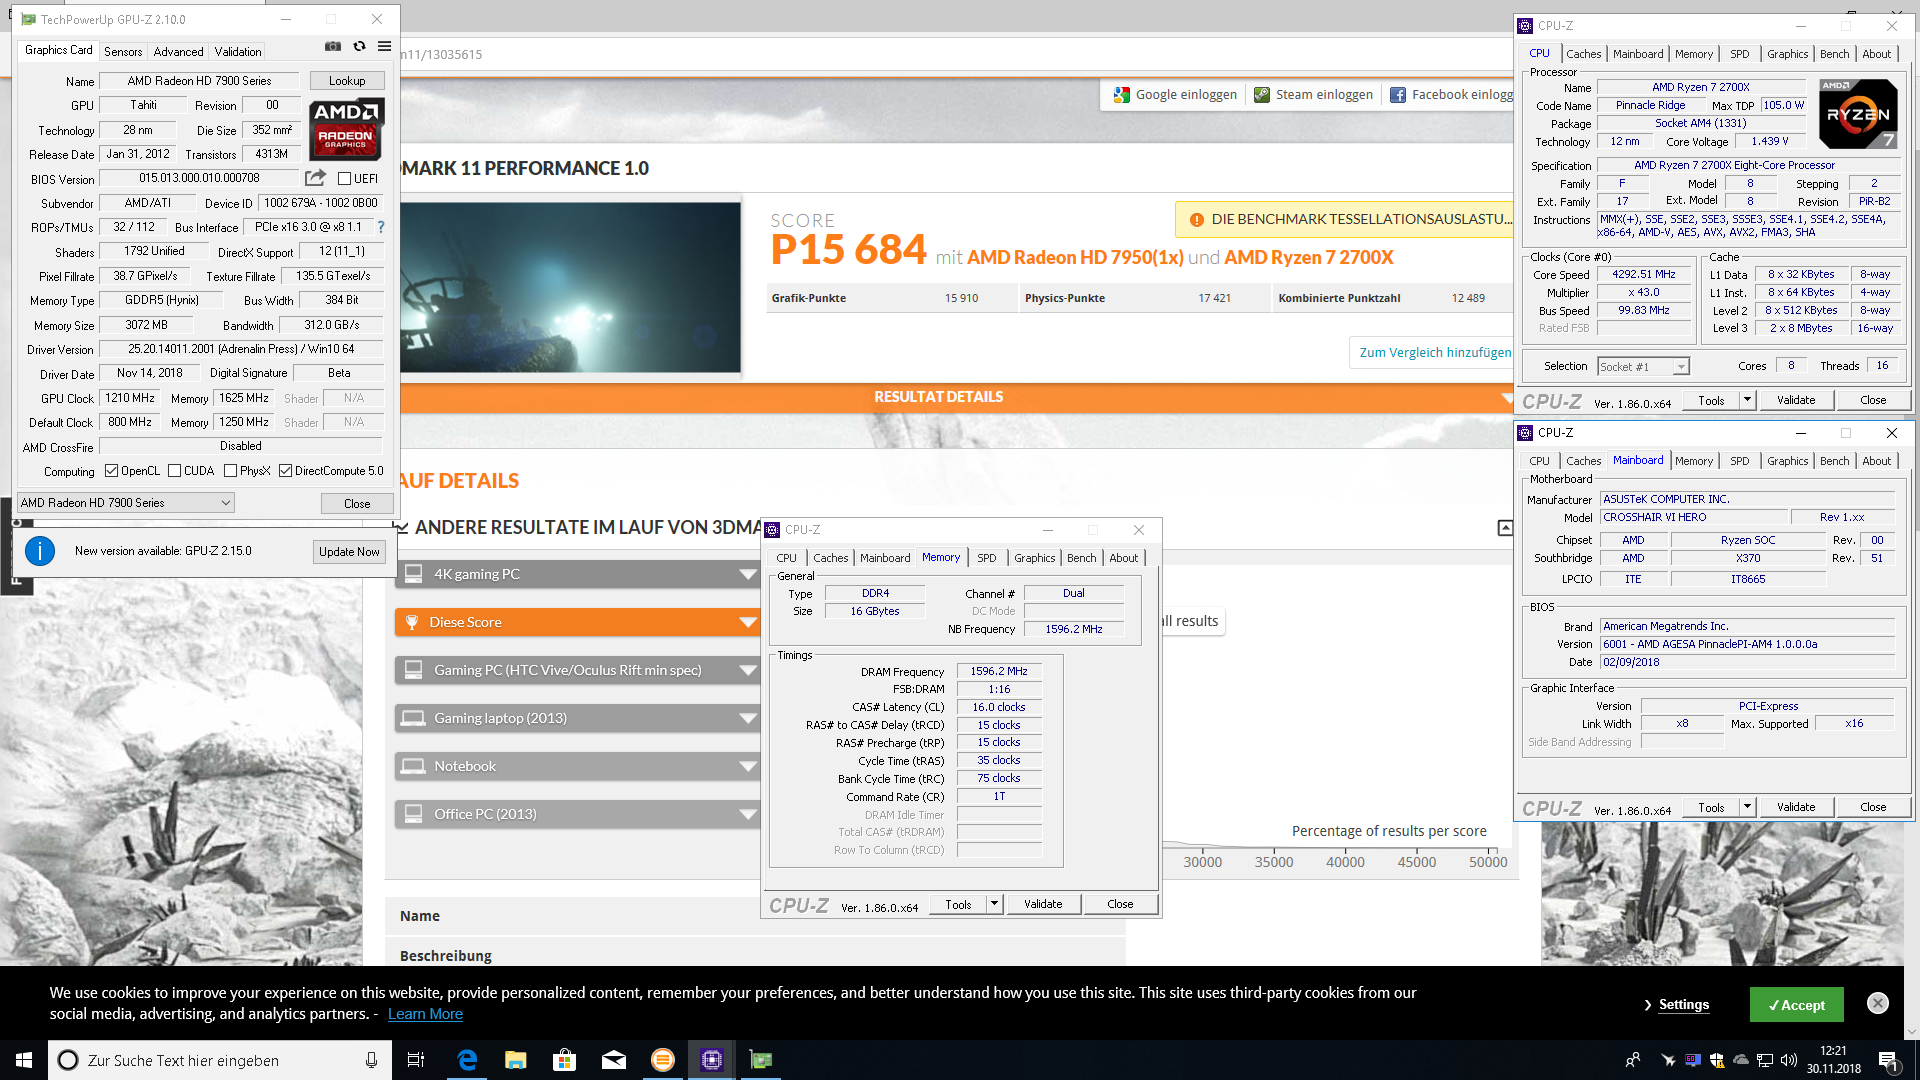Viewport: 1920px width, 1080px height.
Task: Click the Windows taskbar search field
Action: (219, 1060)
